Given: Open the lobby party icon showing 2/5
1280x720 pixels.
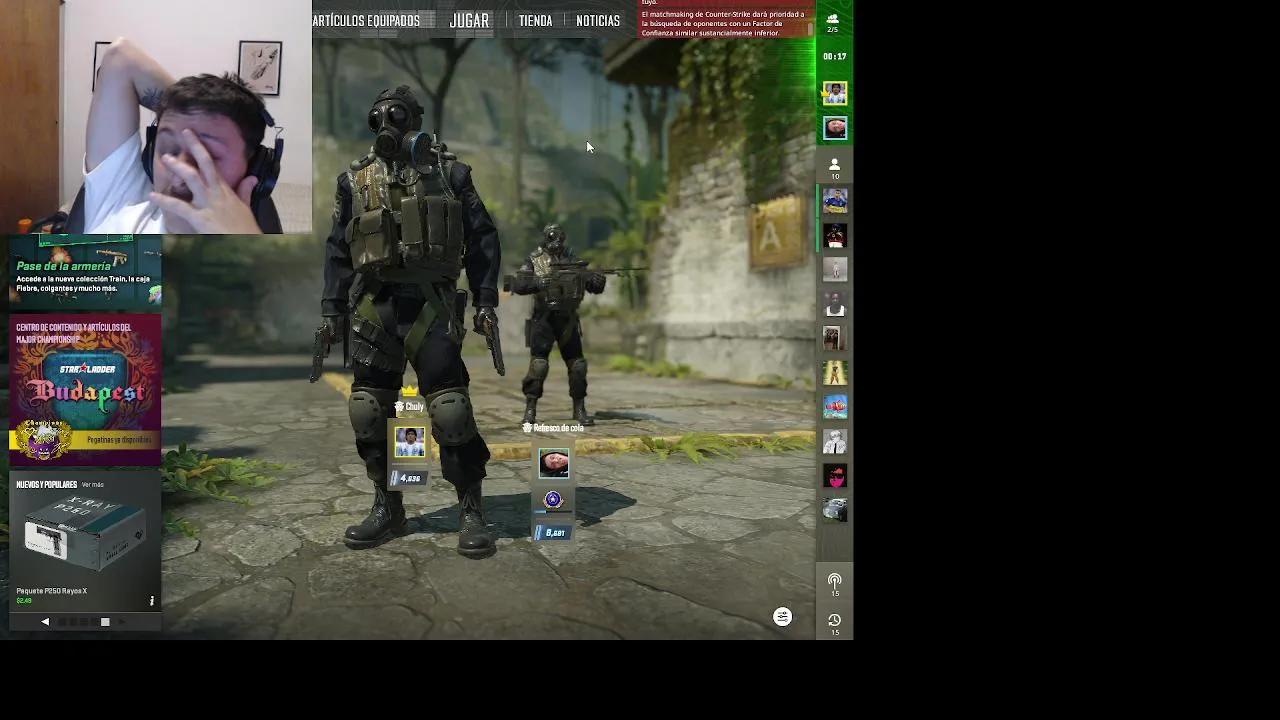Looking at the screenshot, I should (x=833, y=22).
